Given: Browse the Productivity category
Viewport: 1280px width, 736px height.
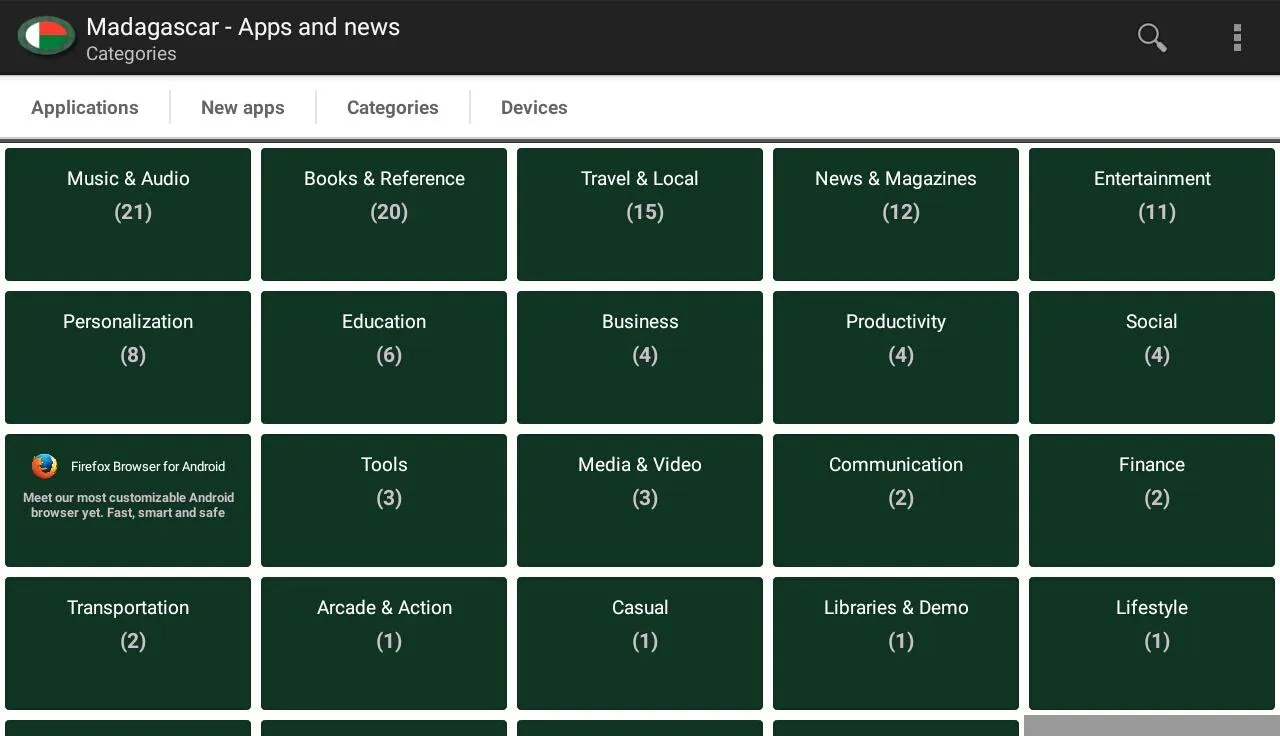Looking at the screenshot, I should [896, 357].
